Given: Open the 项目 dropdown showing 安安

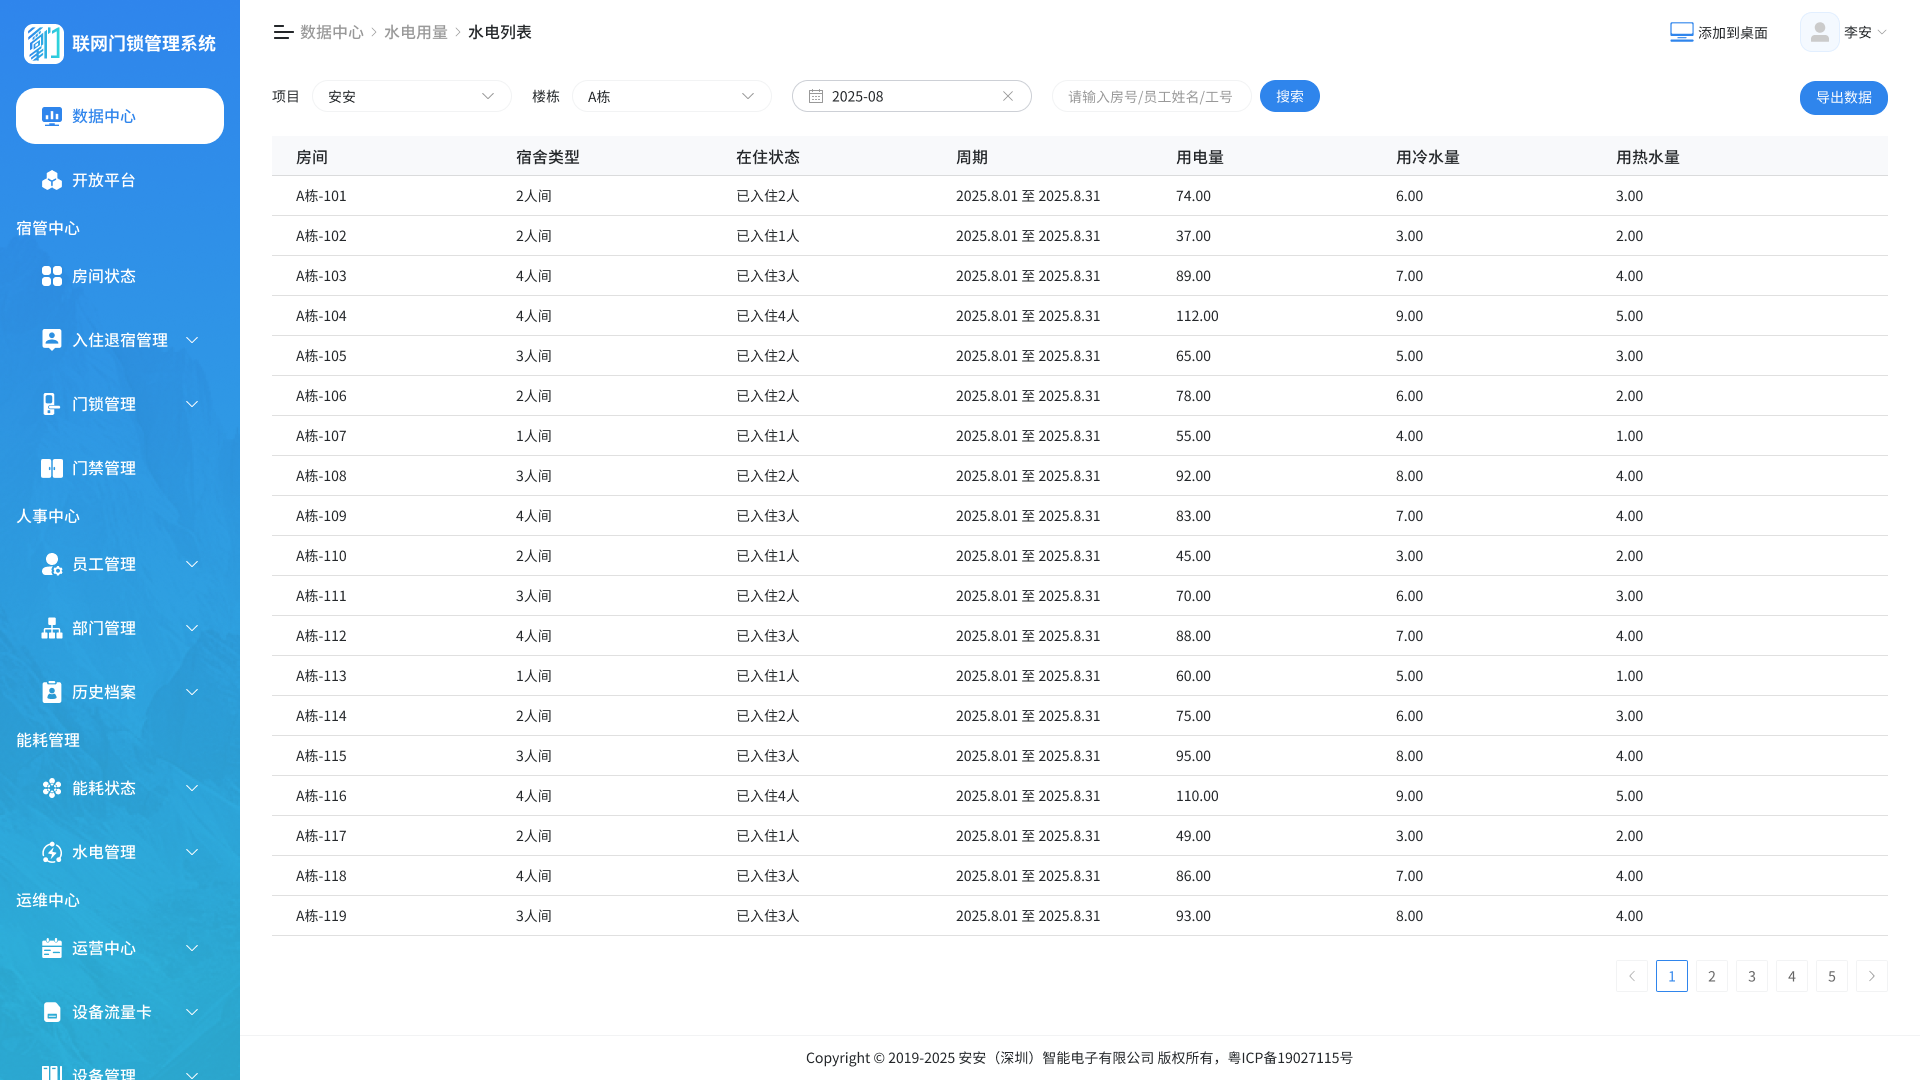Looking at the screenshot, I should [x=412, y=96].
